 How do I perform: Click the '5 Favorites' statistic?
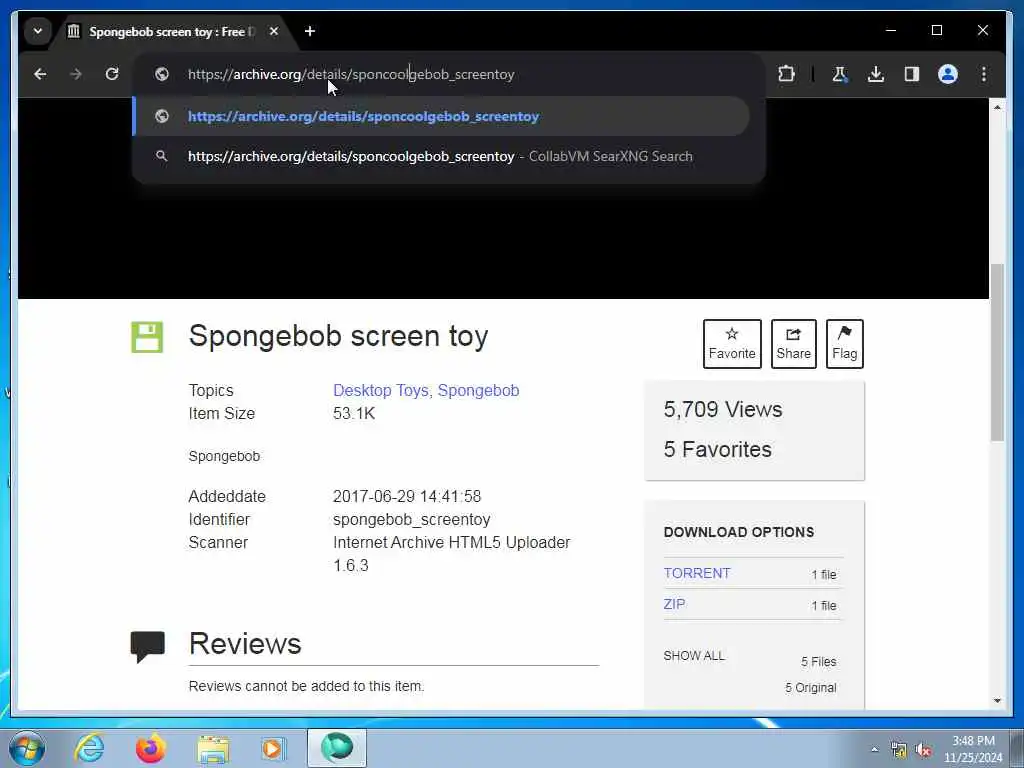(x=717, y=449)
